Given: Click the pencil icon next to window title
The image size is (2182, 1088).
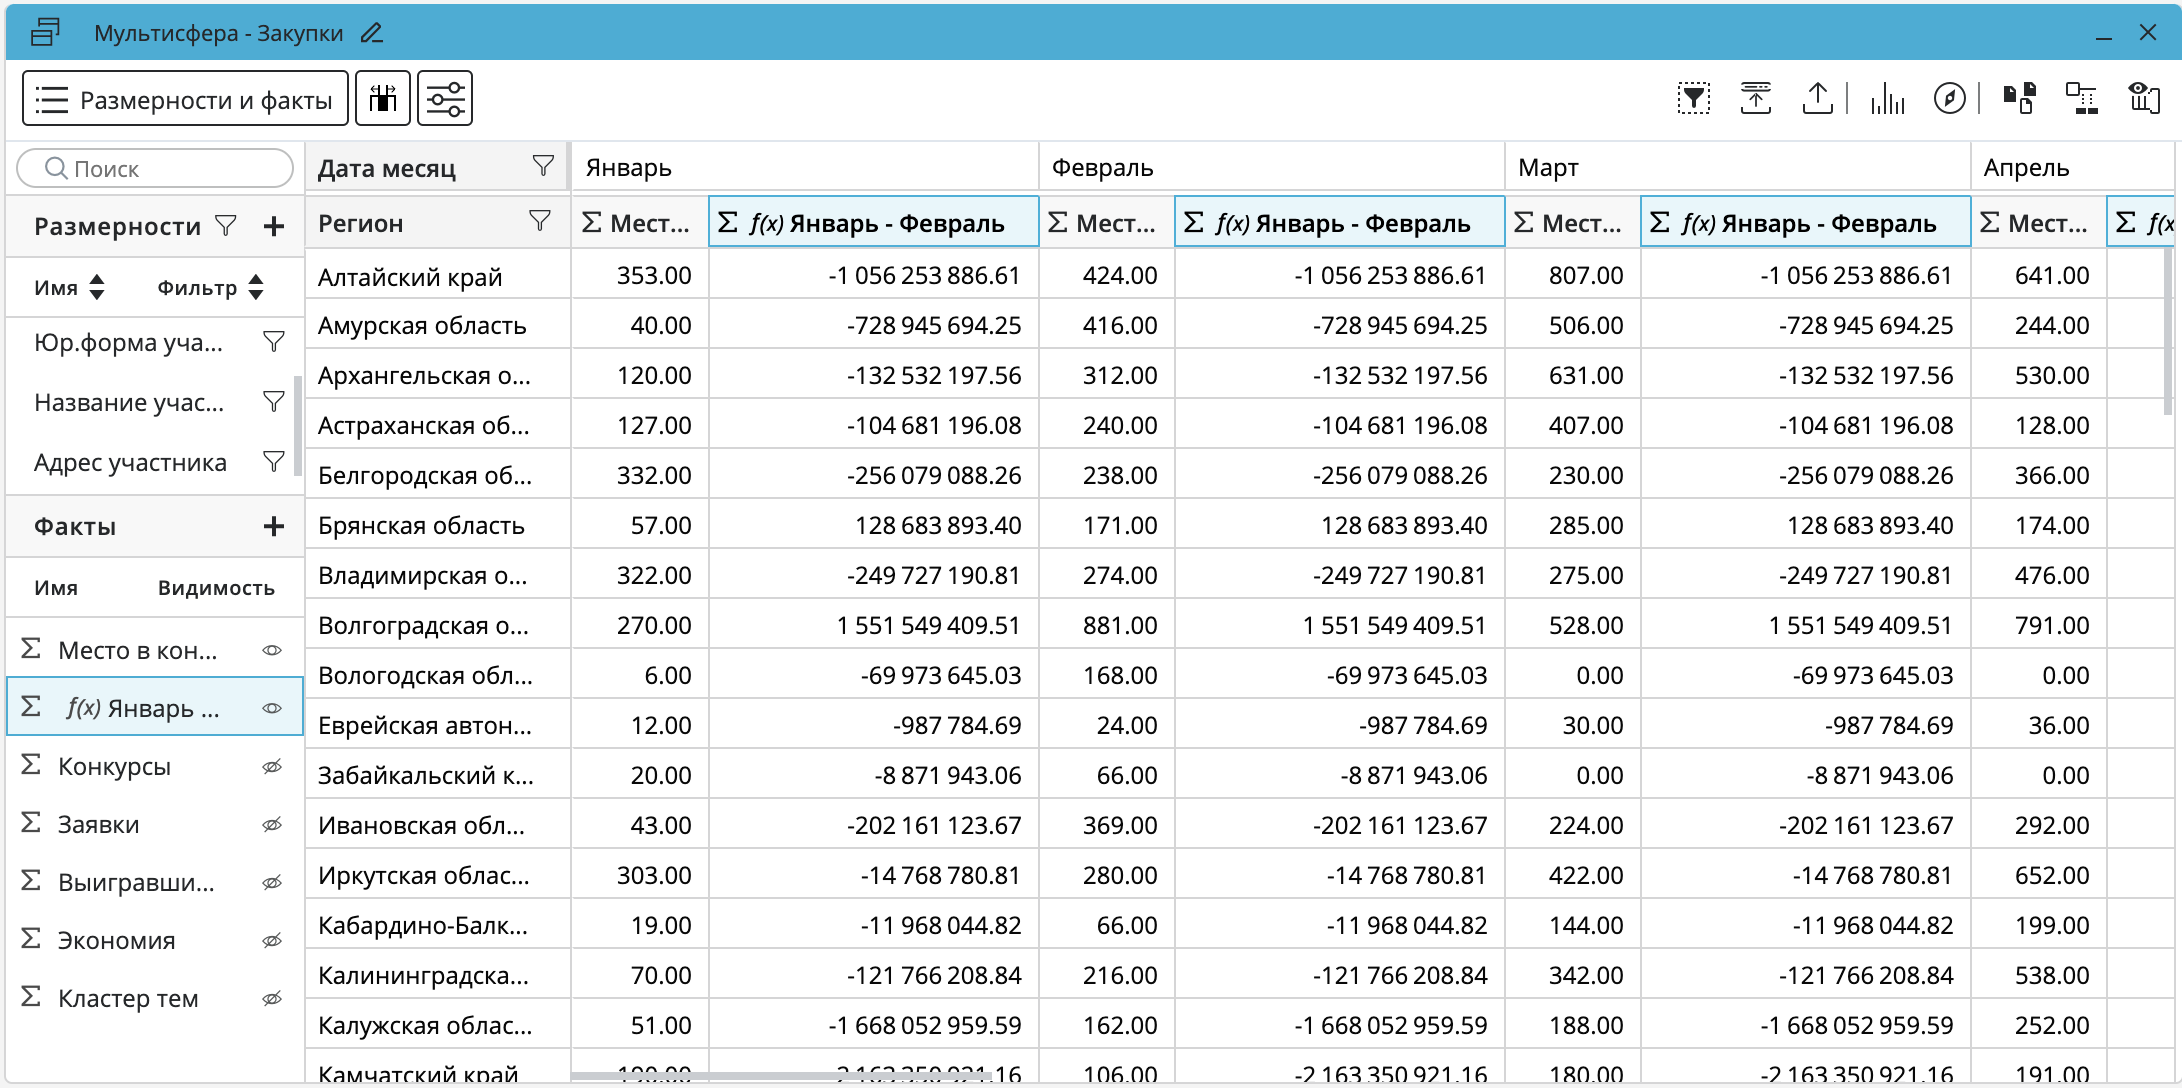Looking at the screenshot, I should [x=372, y=33].
